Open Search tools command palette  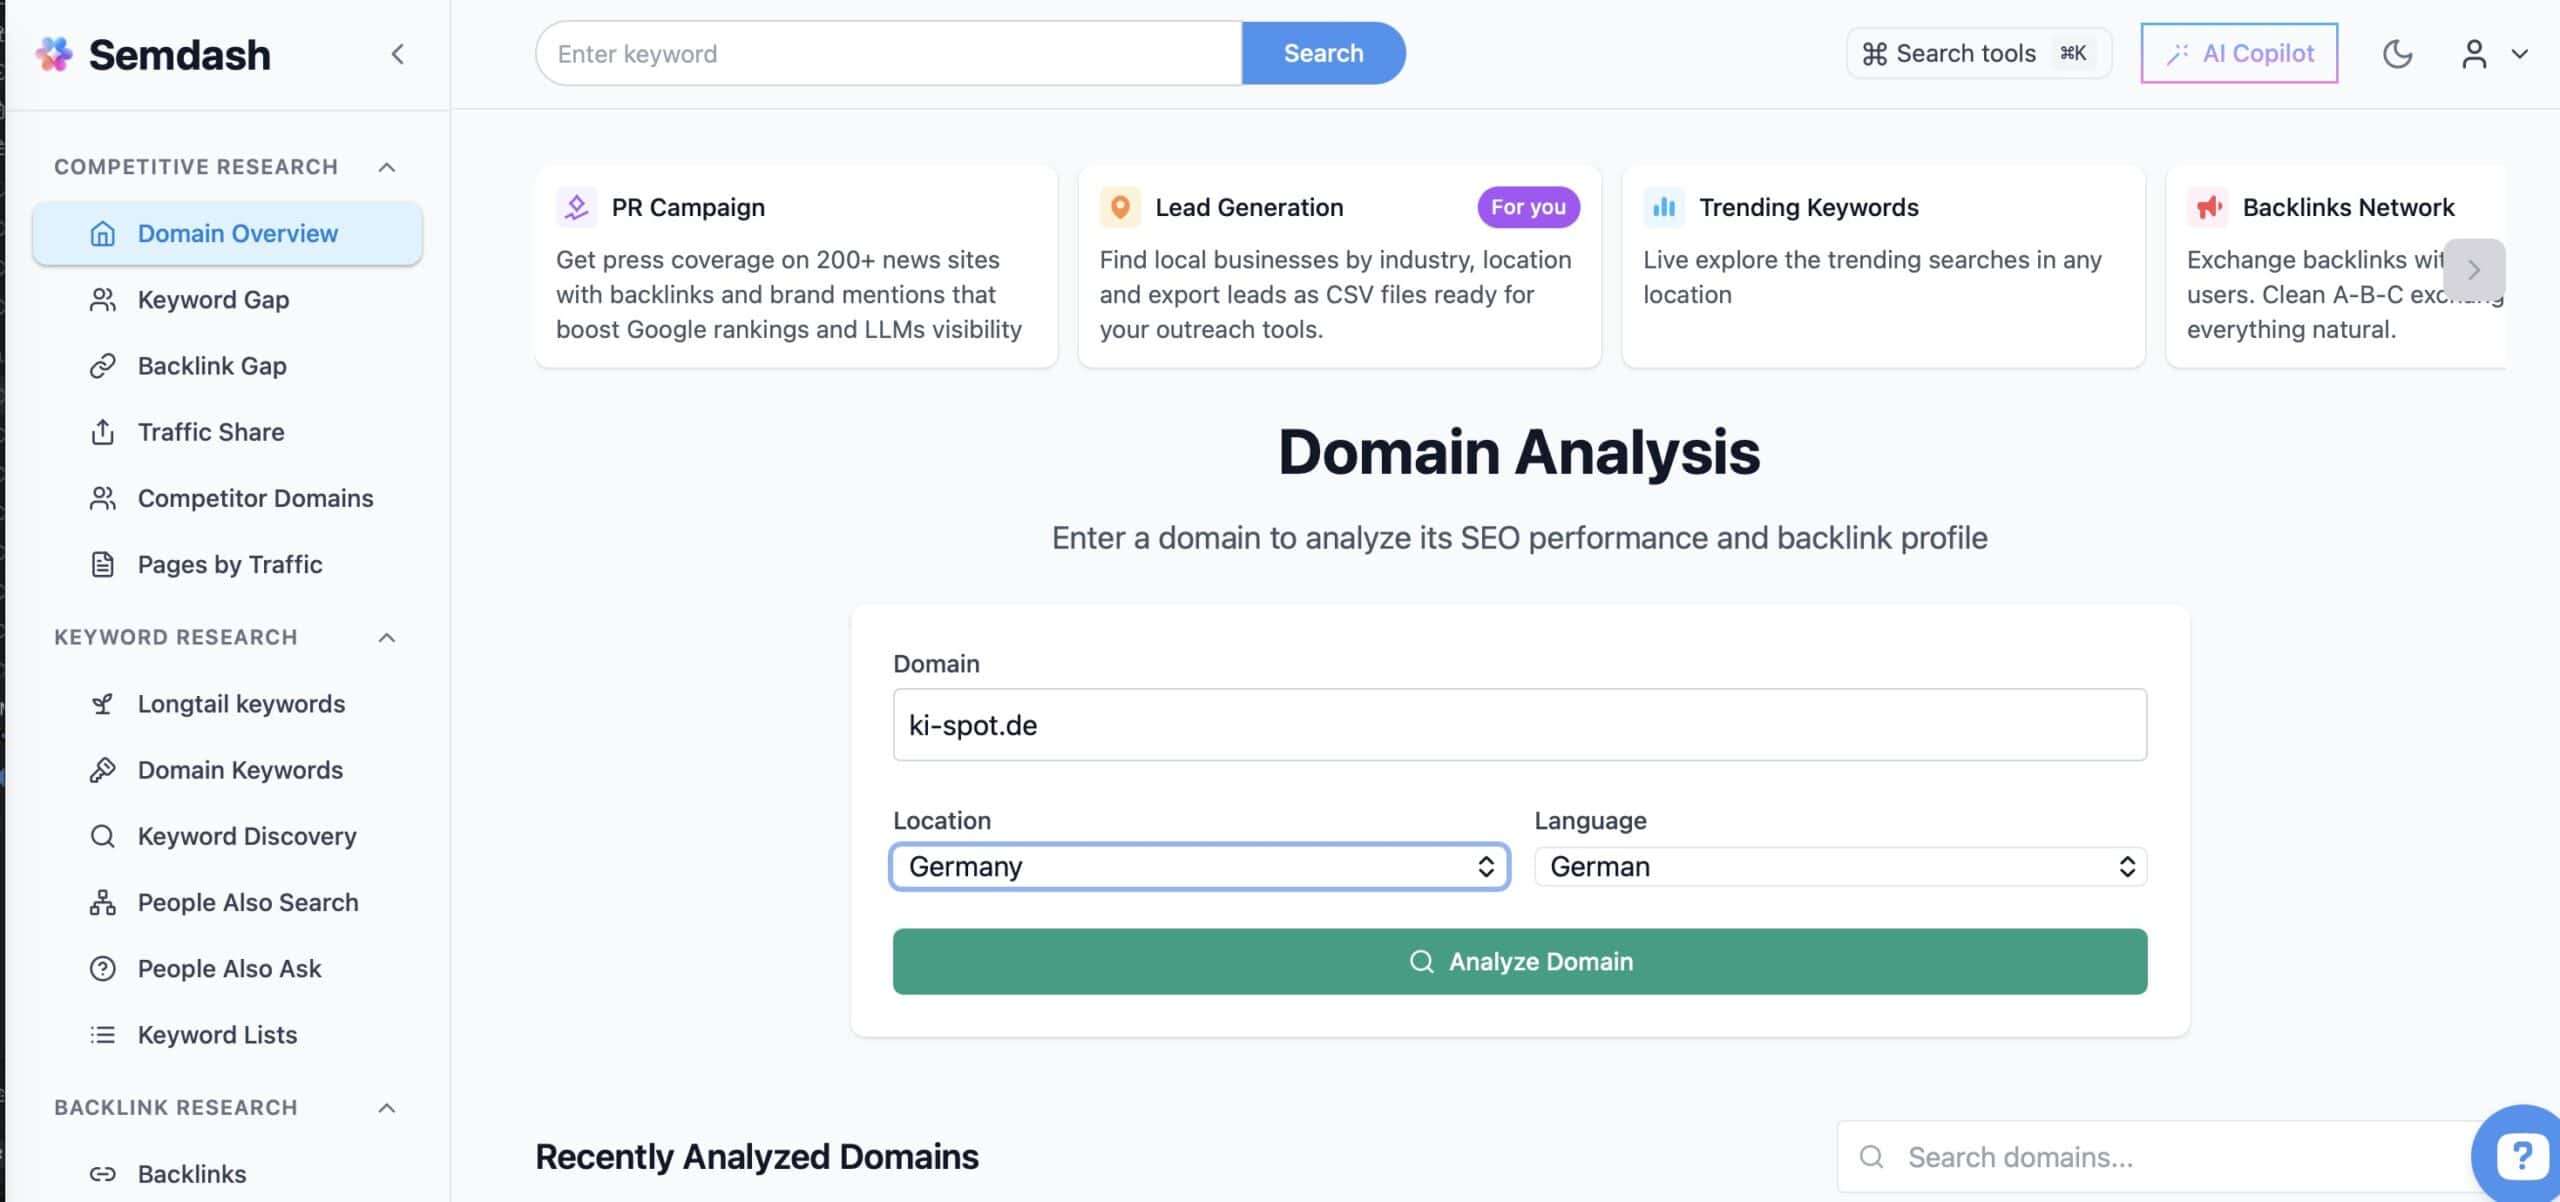(1978, 53)
